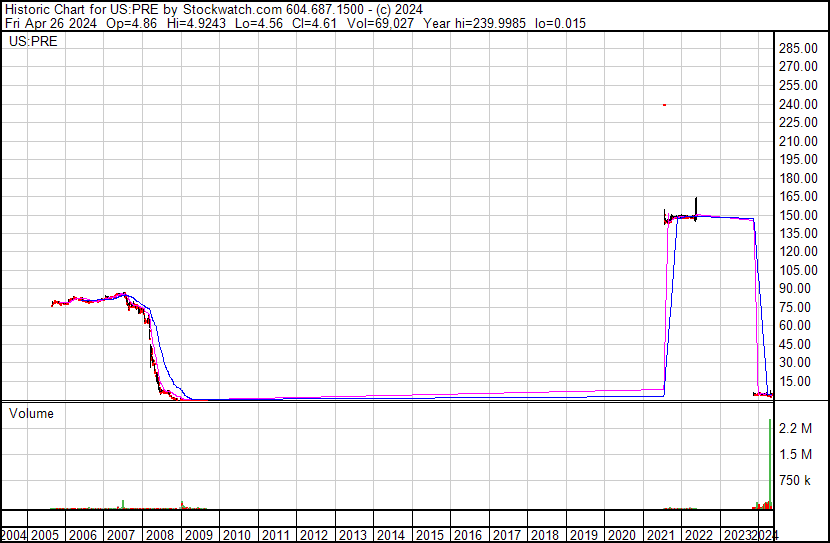Viewport: 830px width, 543px height.
Task: Select the 2018 year label on time axis
Action: tap(545, 535)
